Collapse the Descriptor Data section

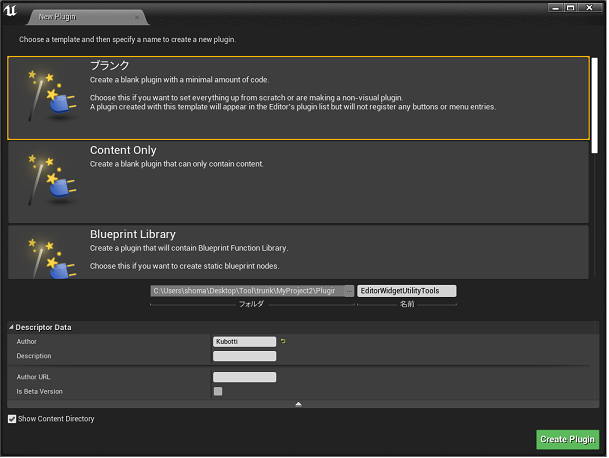(11, 328)
